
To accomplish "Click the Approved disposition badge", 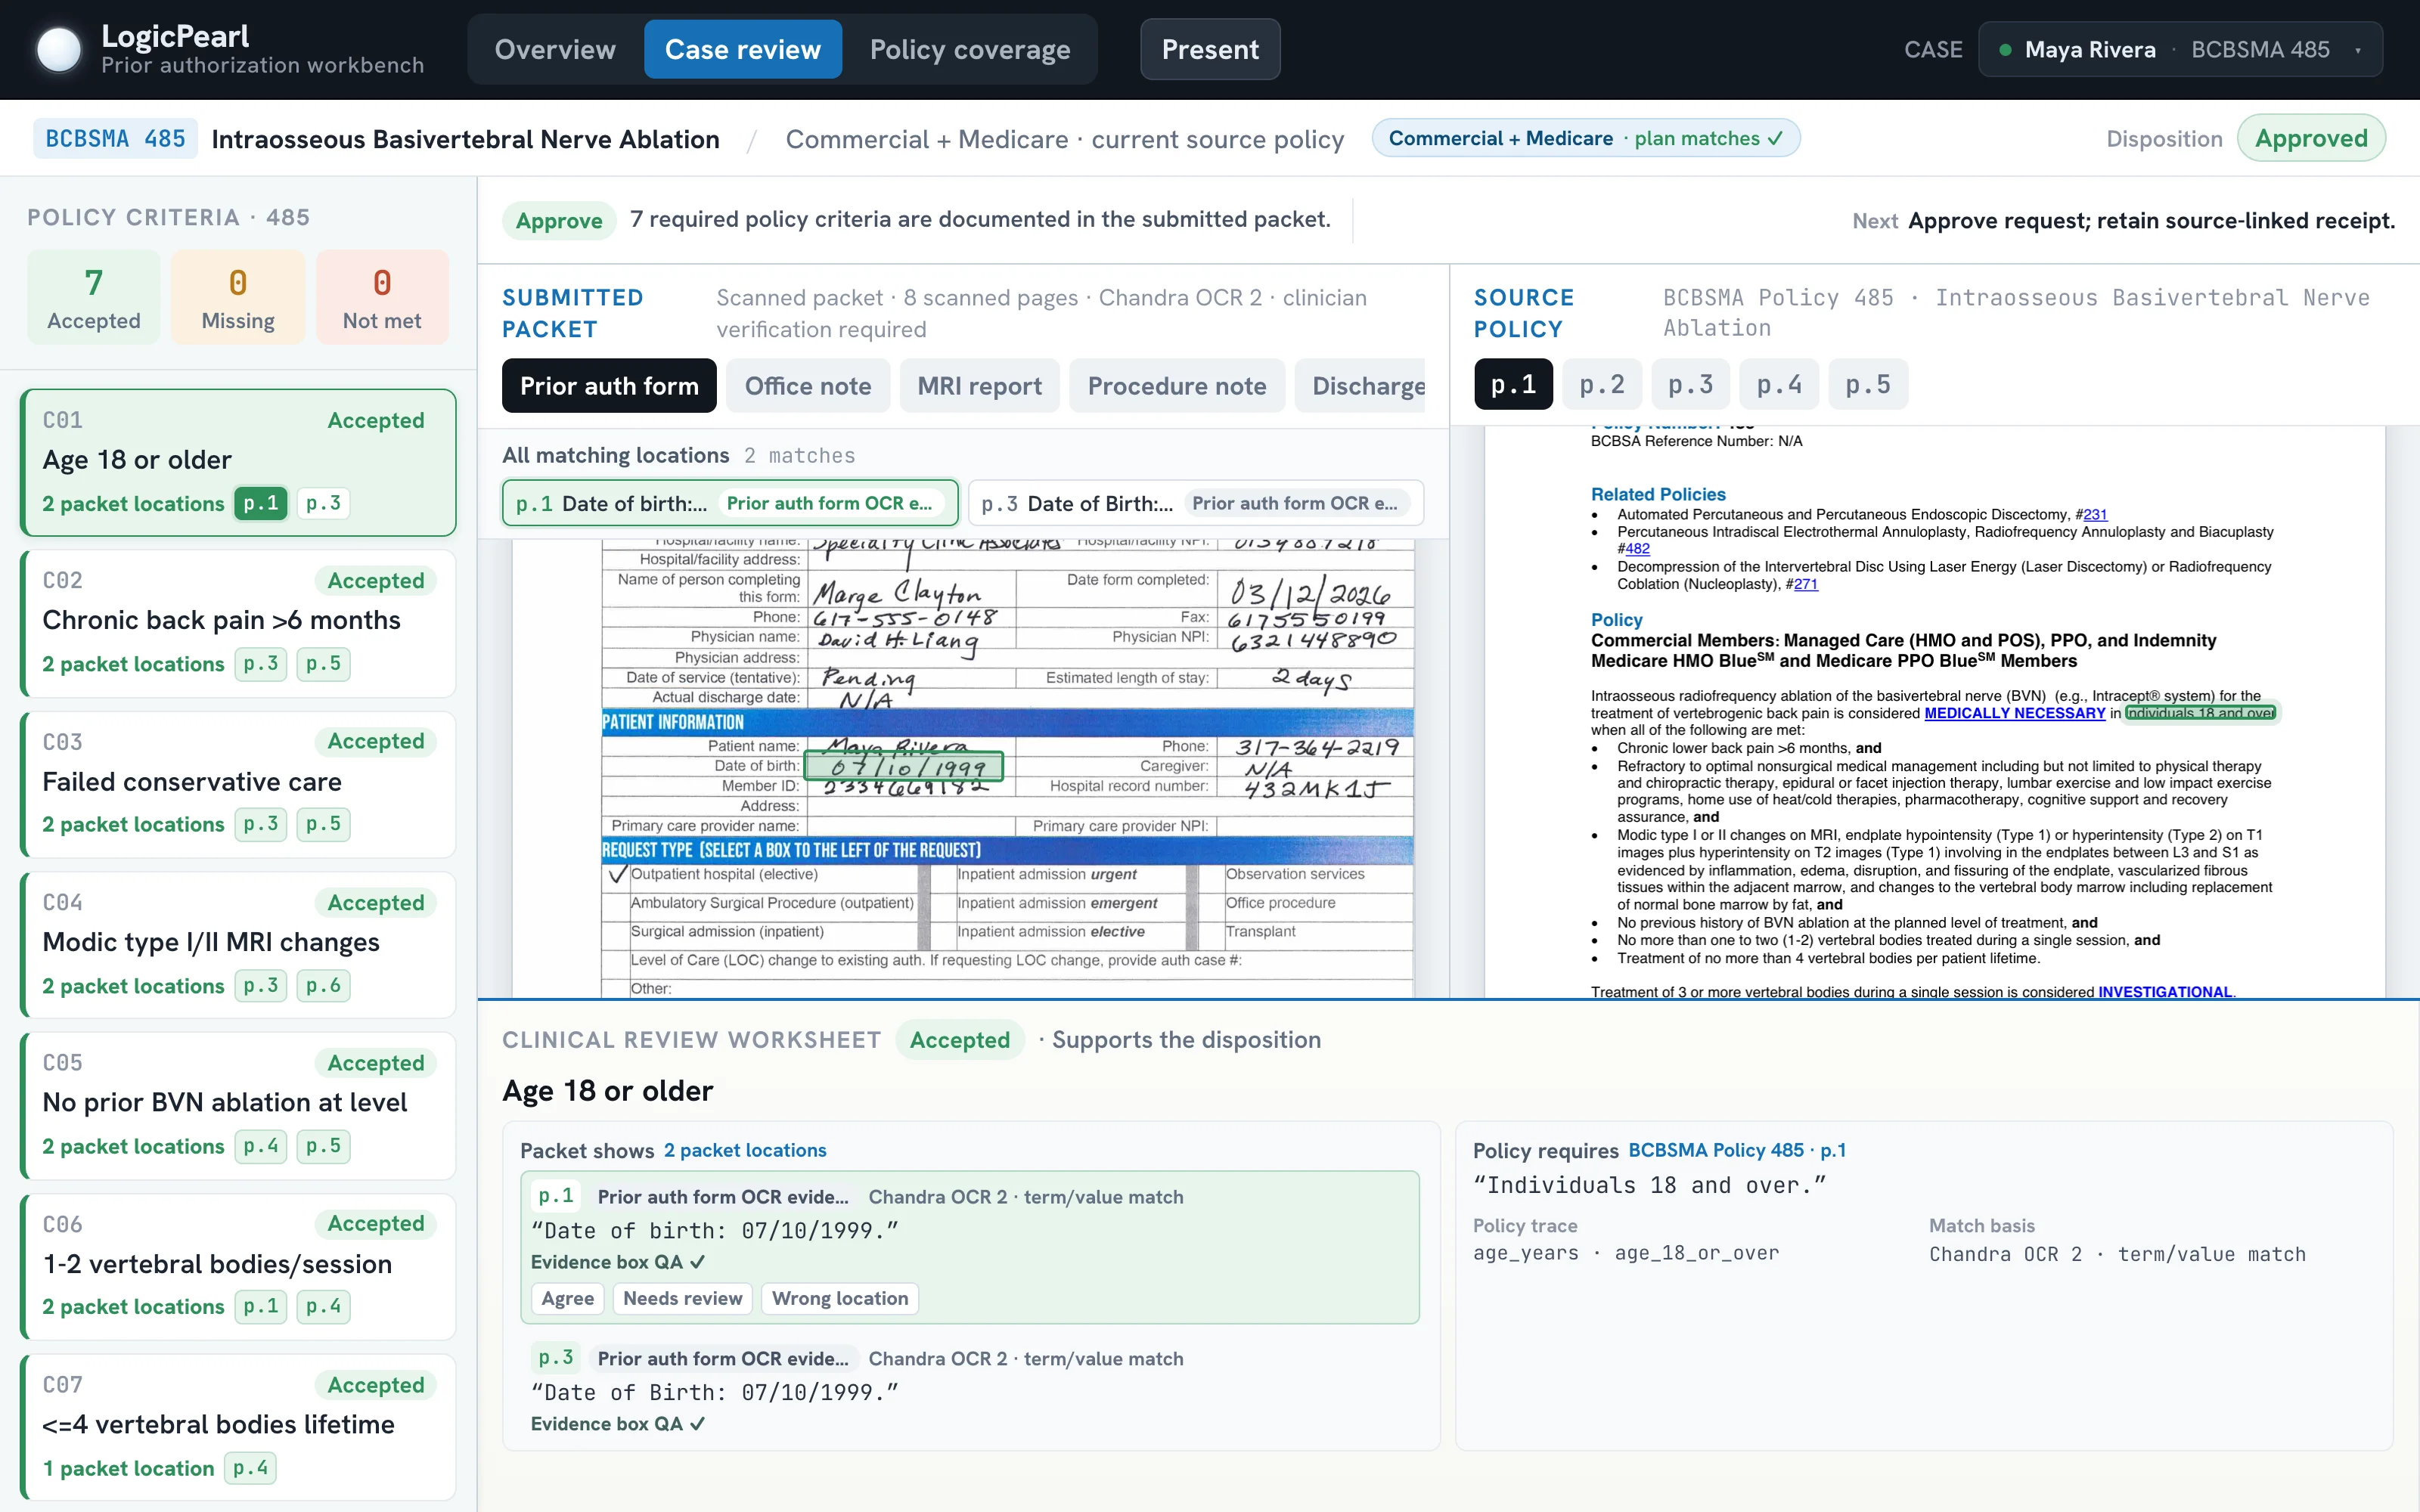I will coord(2311,138).
